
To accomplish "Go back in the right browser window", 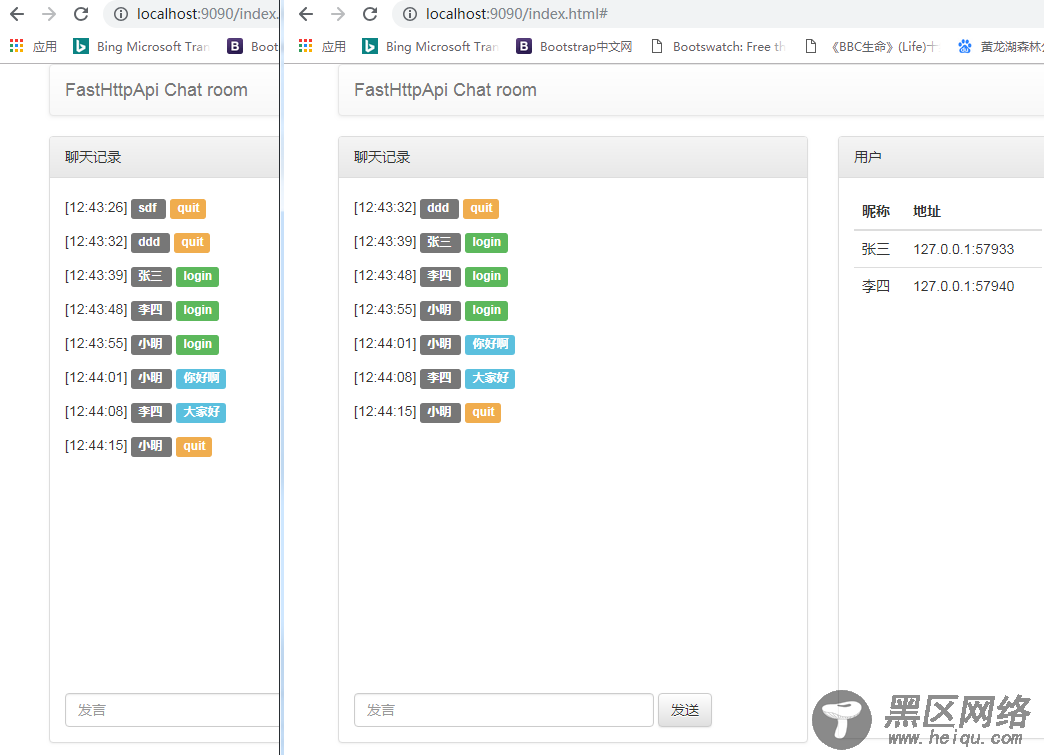I will [x=306, y=13].
